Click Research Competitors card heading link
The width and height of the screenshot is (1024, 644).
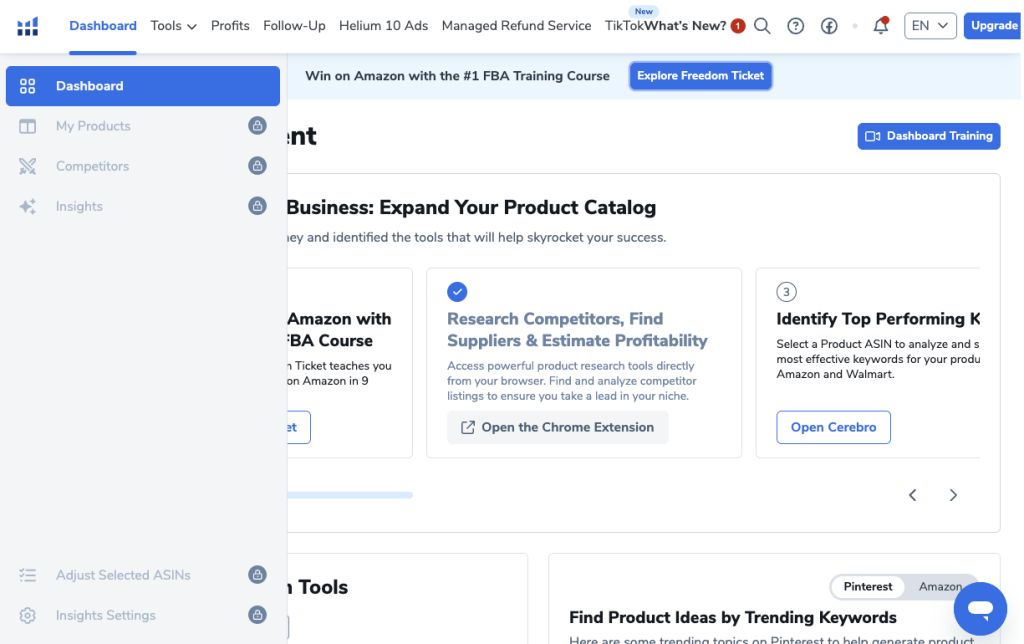(x=577, y=330)
